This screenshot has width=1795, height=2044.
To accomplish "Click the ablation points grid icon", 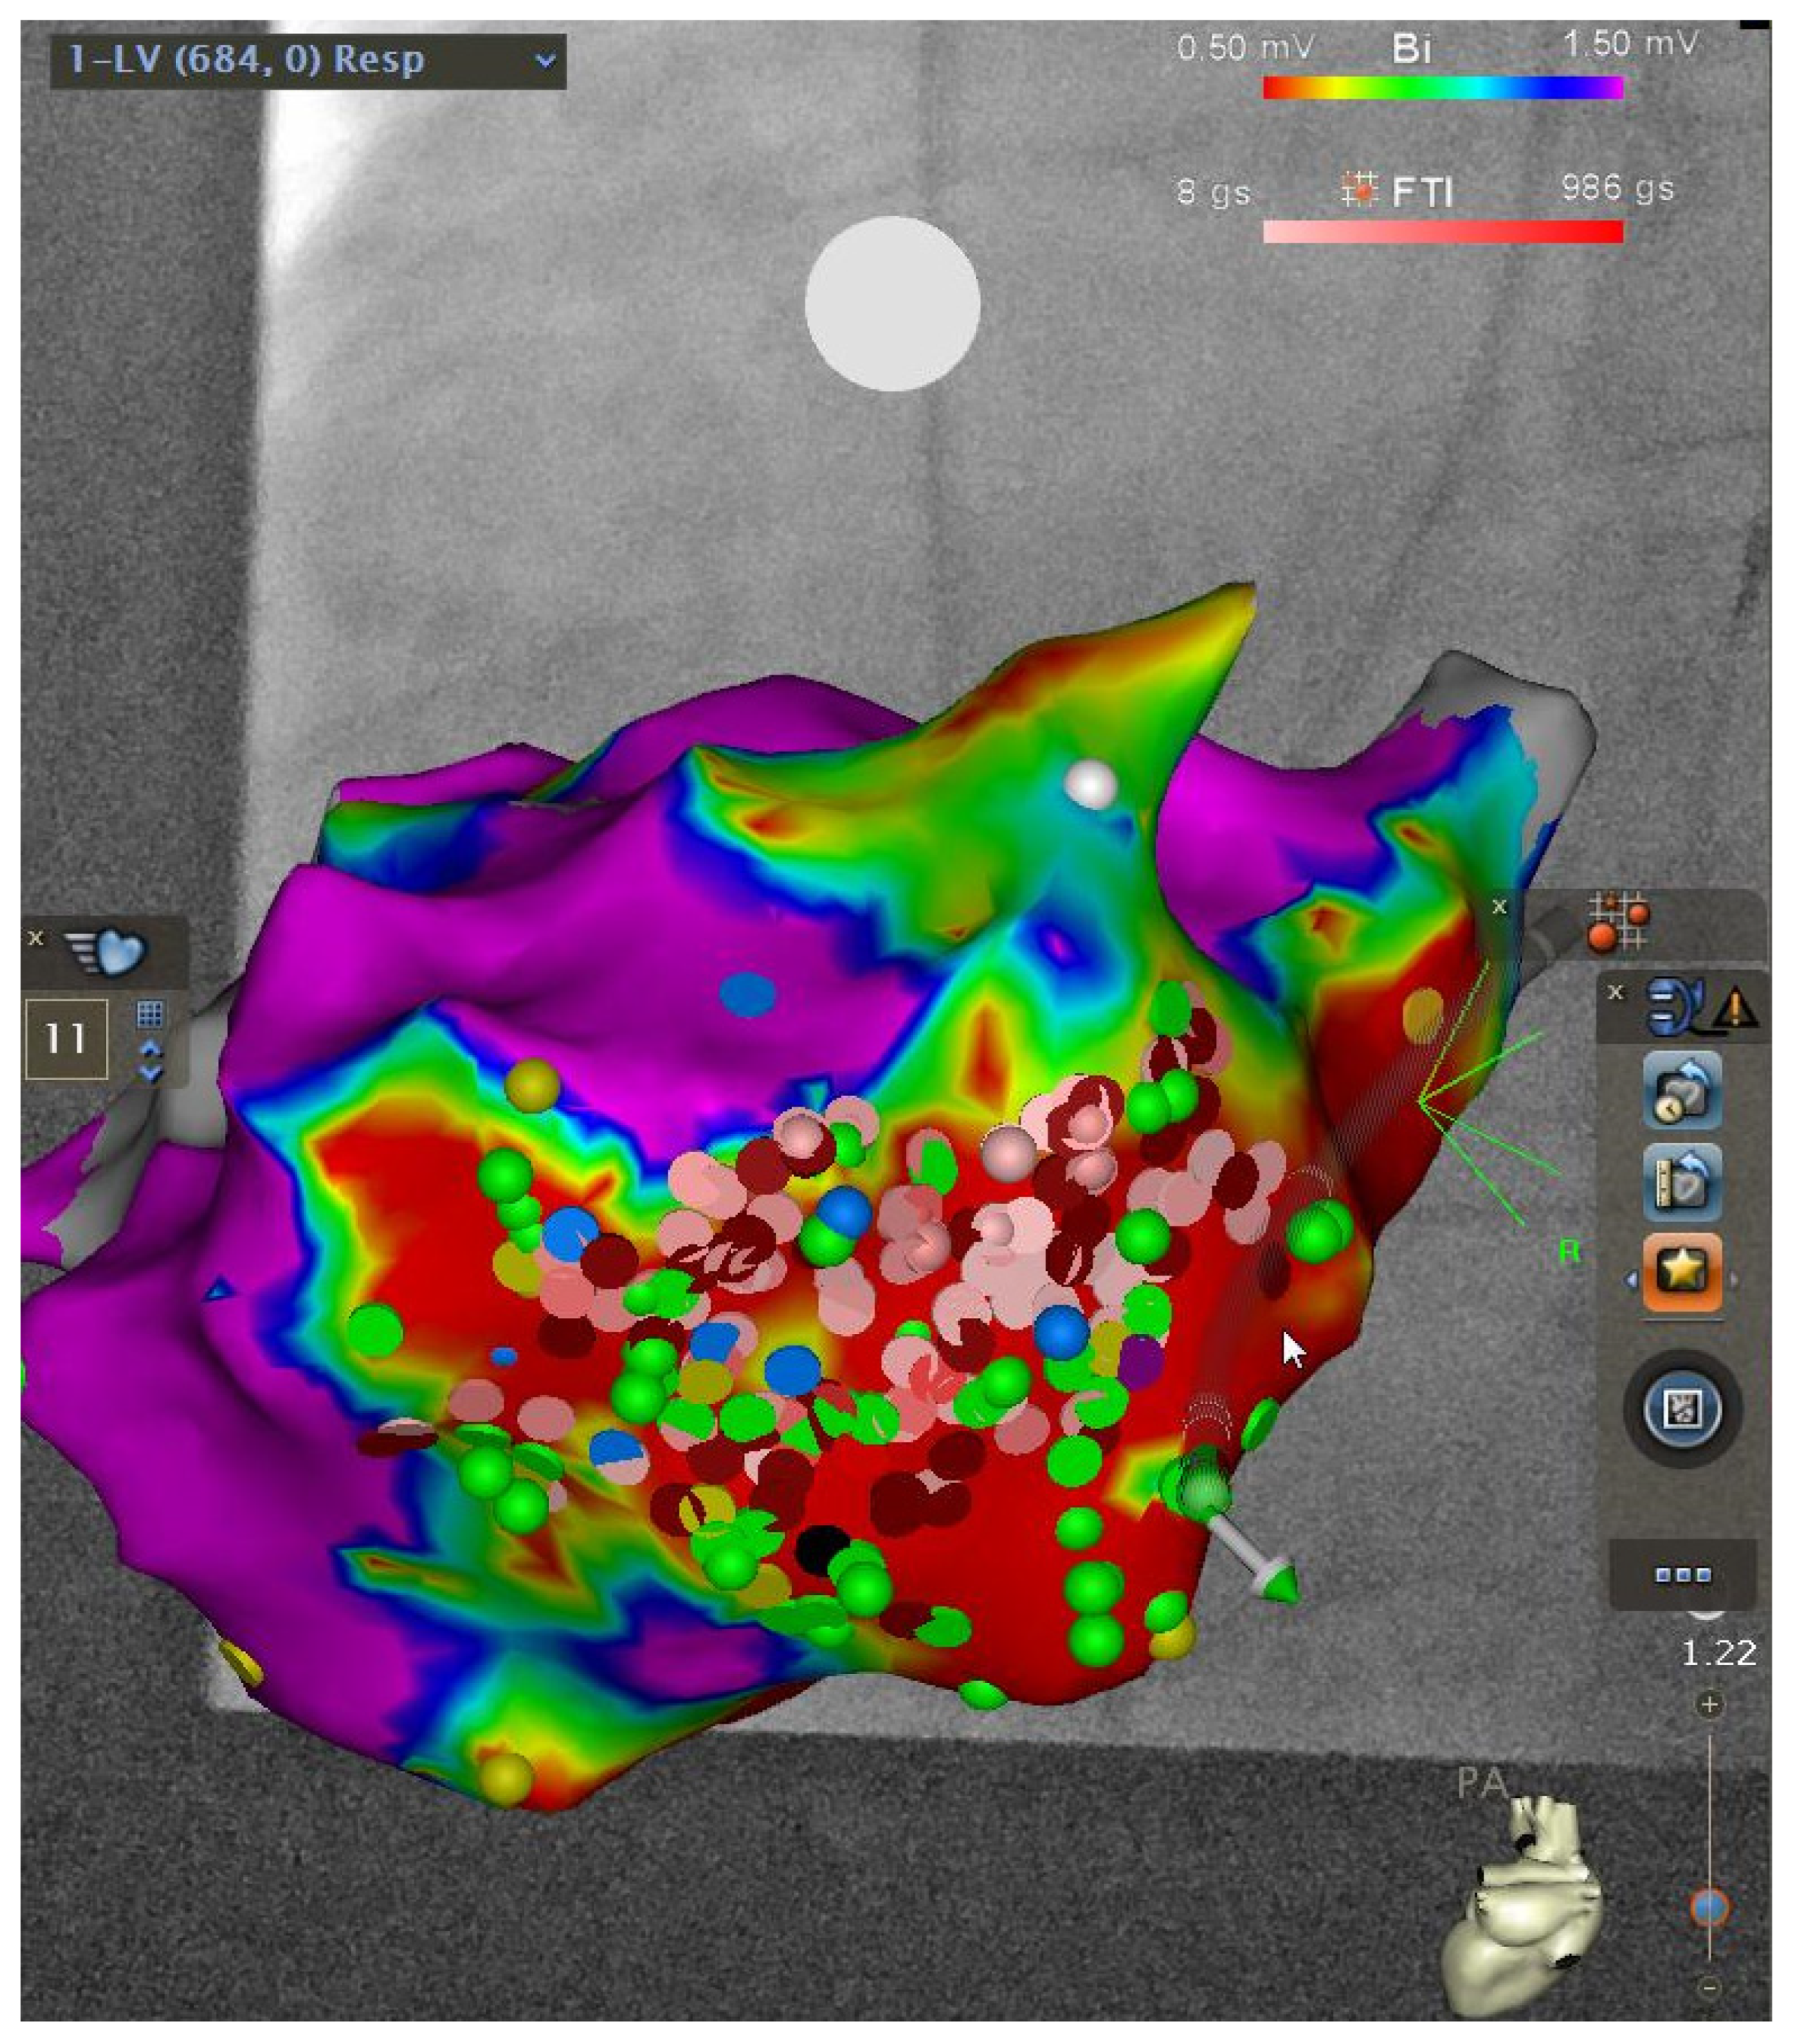I will click(x=1618, y=921).
